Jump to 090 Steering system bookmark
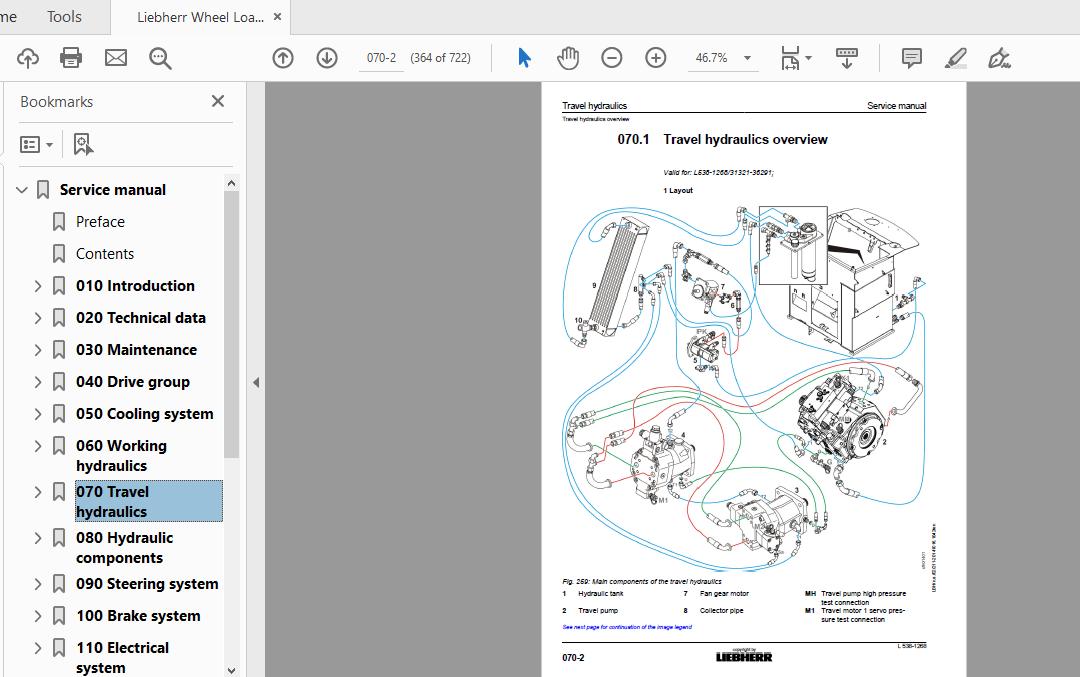 (x=147, y=584)
